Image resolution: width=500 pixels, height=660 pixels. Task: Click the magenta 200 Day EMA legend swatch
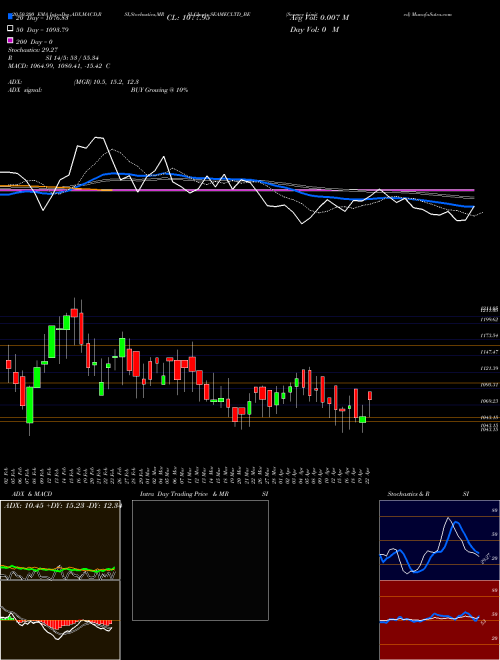(10, 41)
